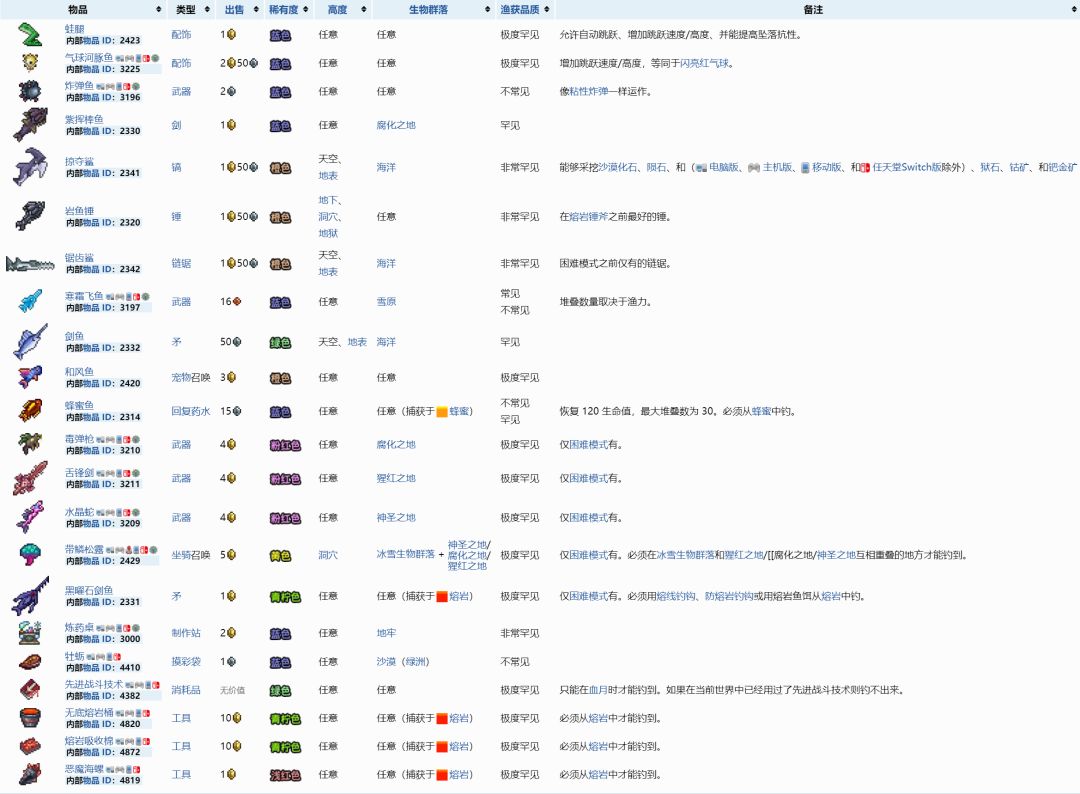Image resolution: width=1080 pixels, height=794 pixels.
Task: Open 摸彩袋 type link in 牡蛎 row
Action: pos(186,662)
